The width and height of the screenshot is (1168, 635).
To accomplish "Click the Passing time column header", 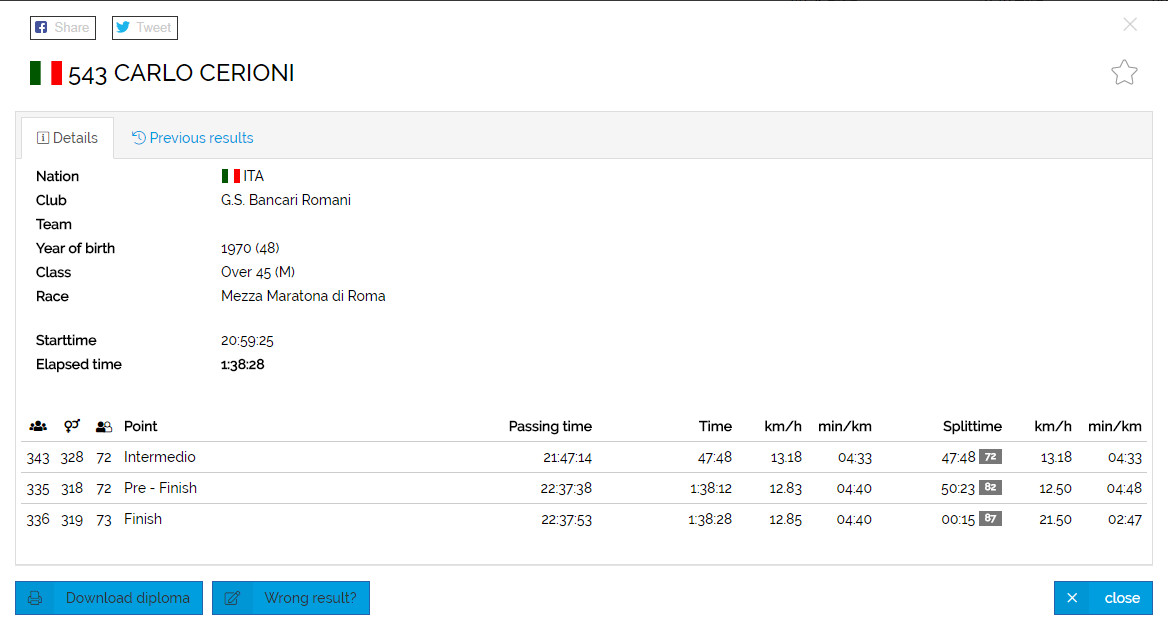I will (x=550, y=426).
